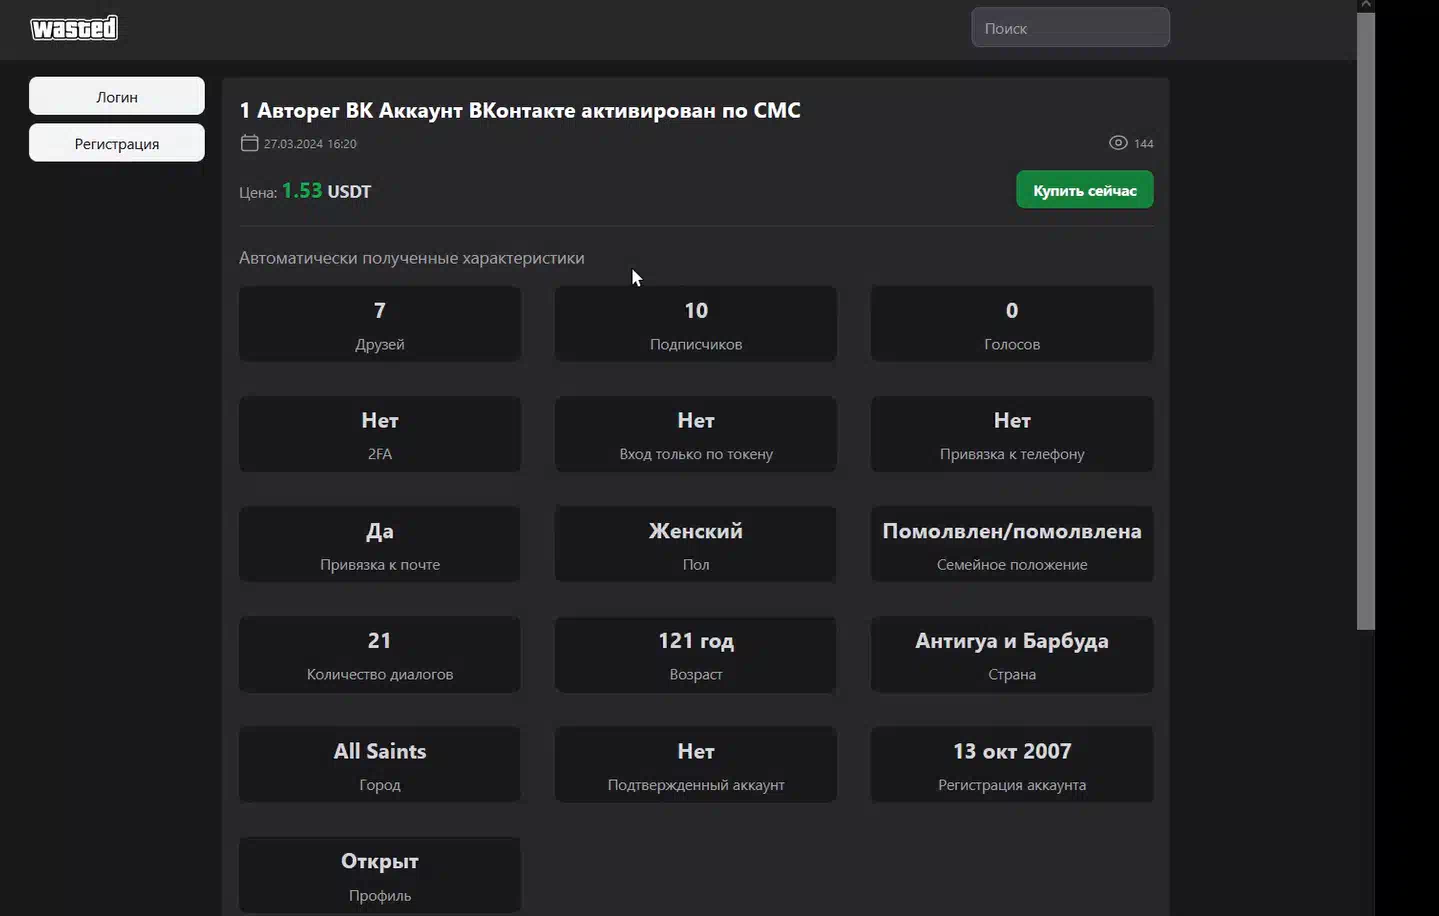Click the Профиль card showing Открыт
The width and height of the screenshot is (1439, 916).
(x=380, y=875)
